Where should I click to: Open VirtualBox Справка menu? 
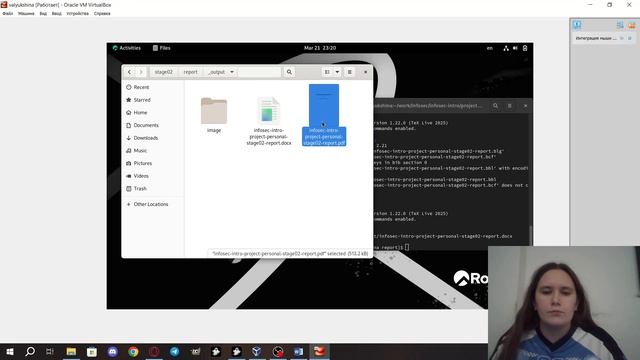pos(102,13)
